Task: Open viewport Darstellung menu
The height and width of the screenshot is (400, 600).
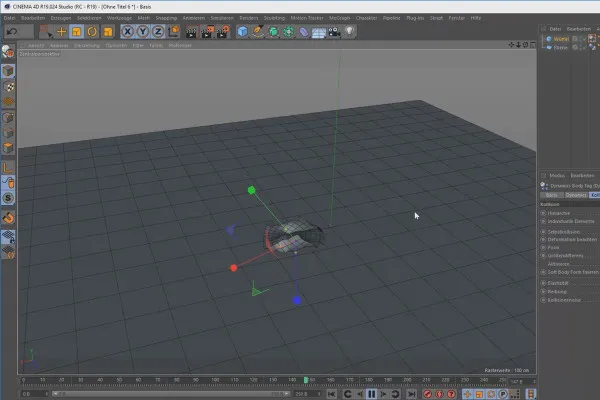Action: point(87,46)
